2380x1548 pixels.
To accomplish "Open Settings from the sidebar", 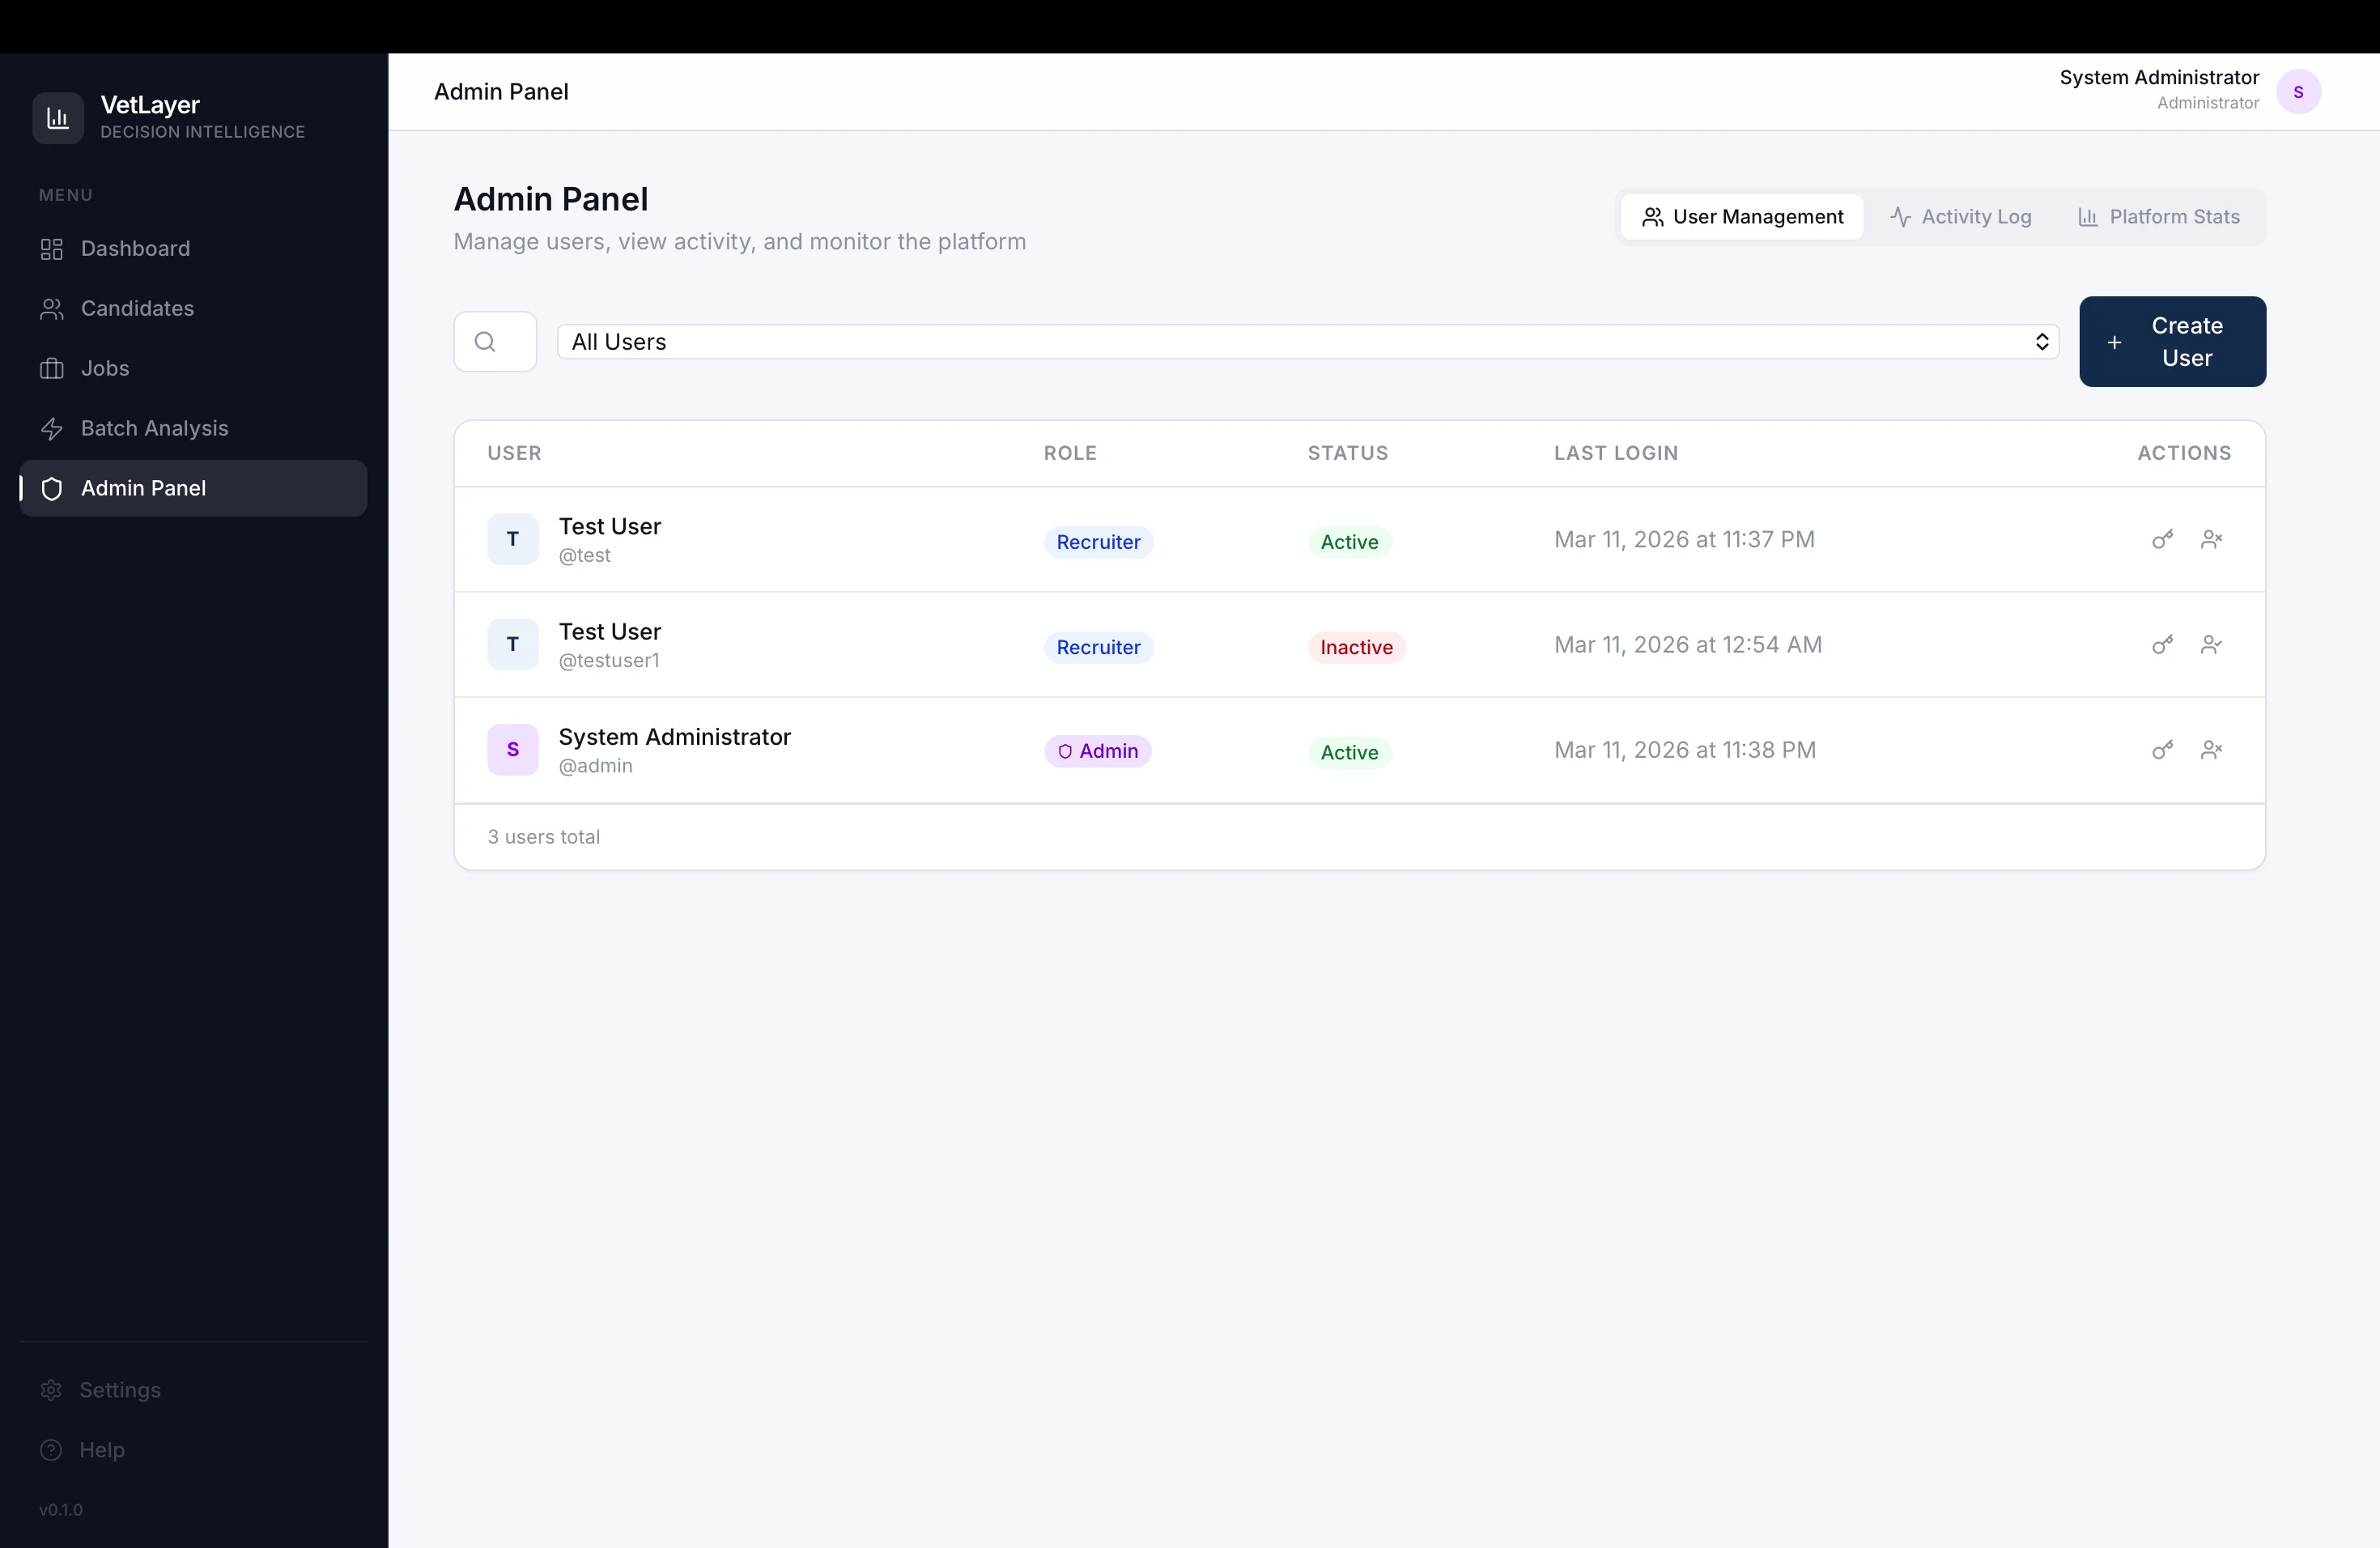I will pos(118,1389).
